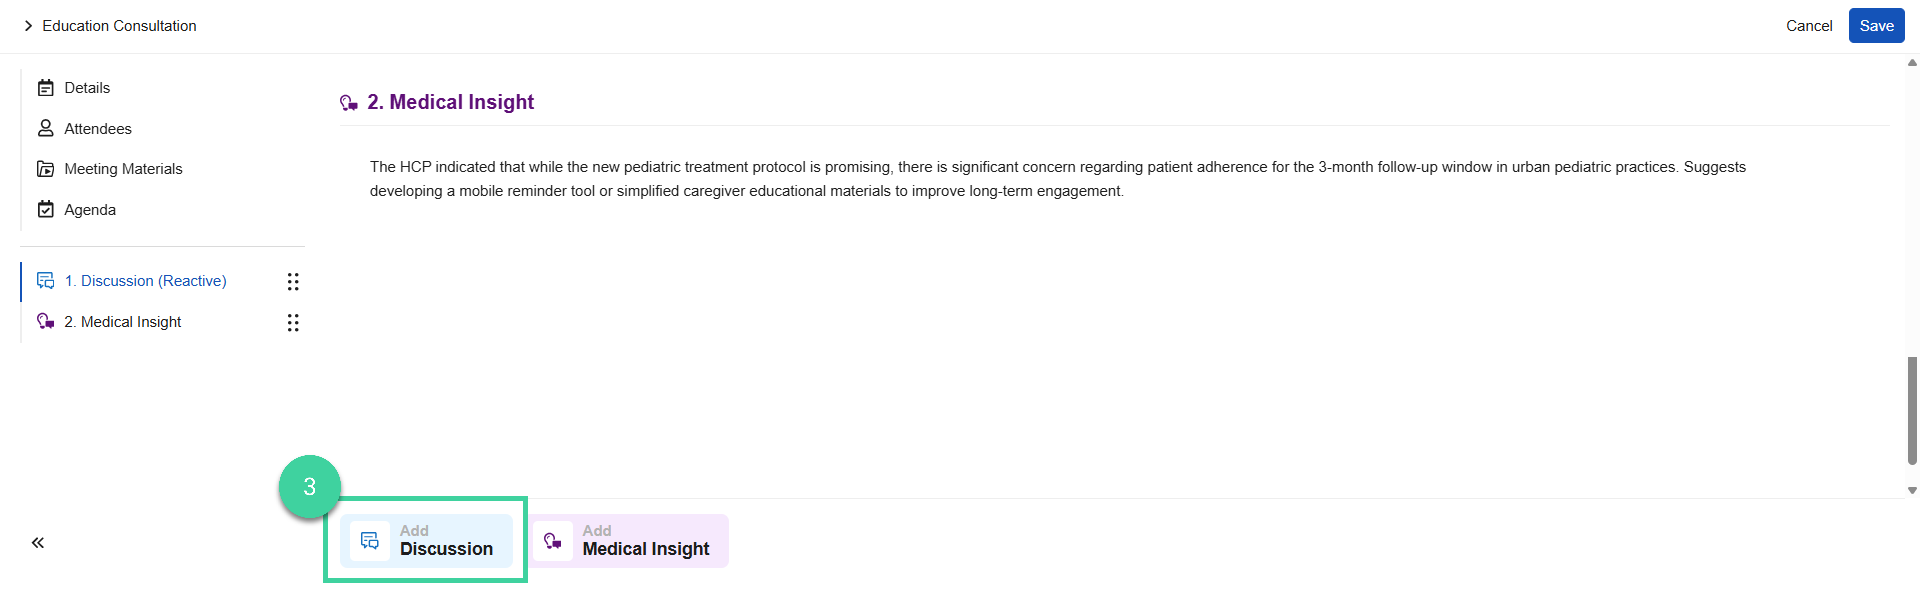1920x596 pixels.
Task: Collapse the sidebar with the double chevron
Action: (38, 542)
